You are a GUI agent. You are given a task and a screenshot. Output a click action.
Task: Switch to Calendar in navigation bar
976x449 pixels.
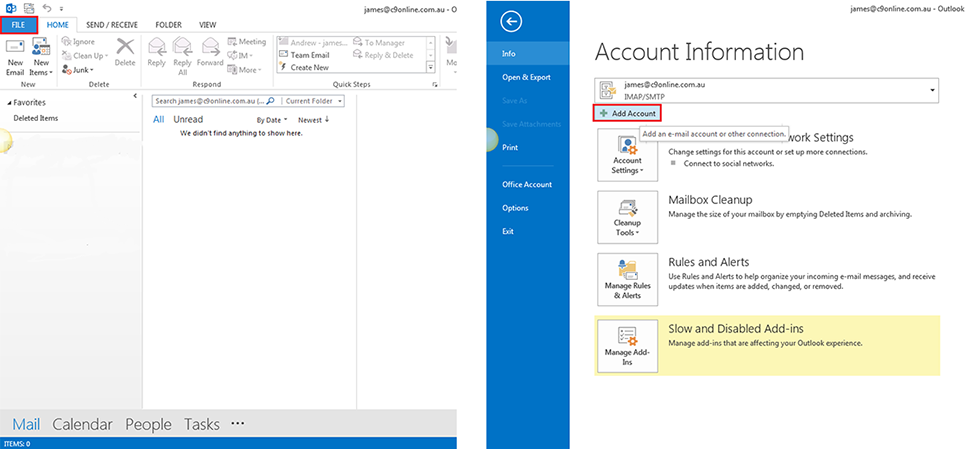tap(82, 424)
